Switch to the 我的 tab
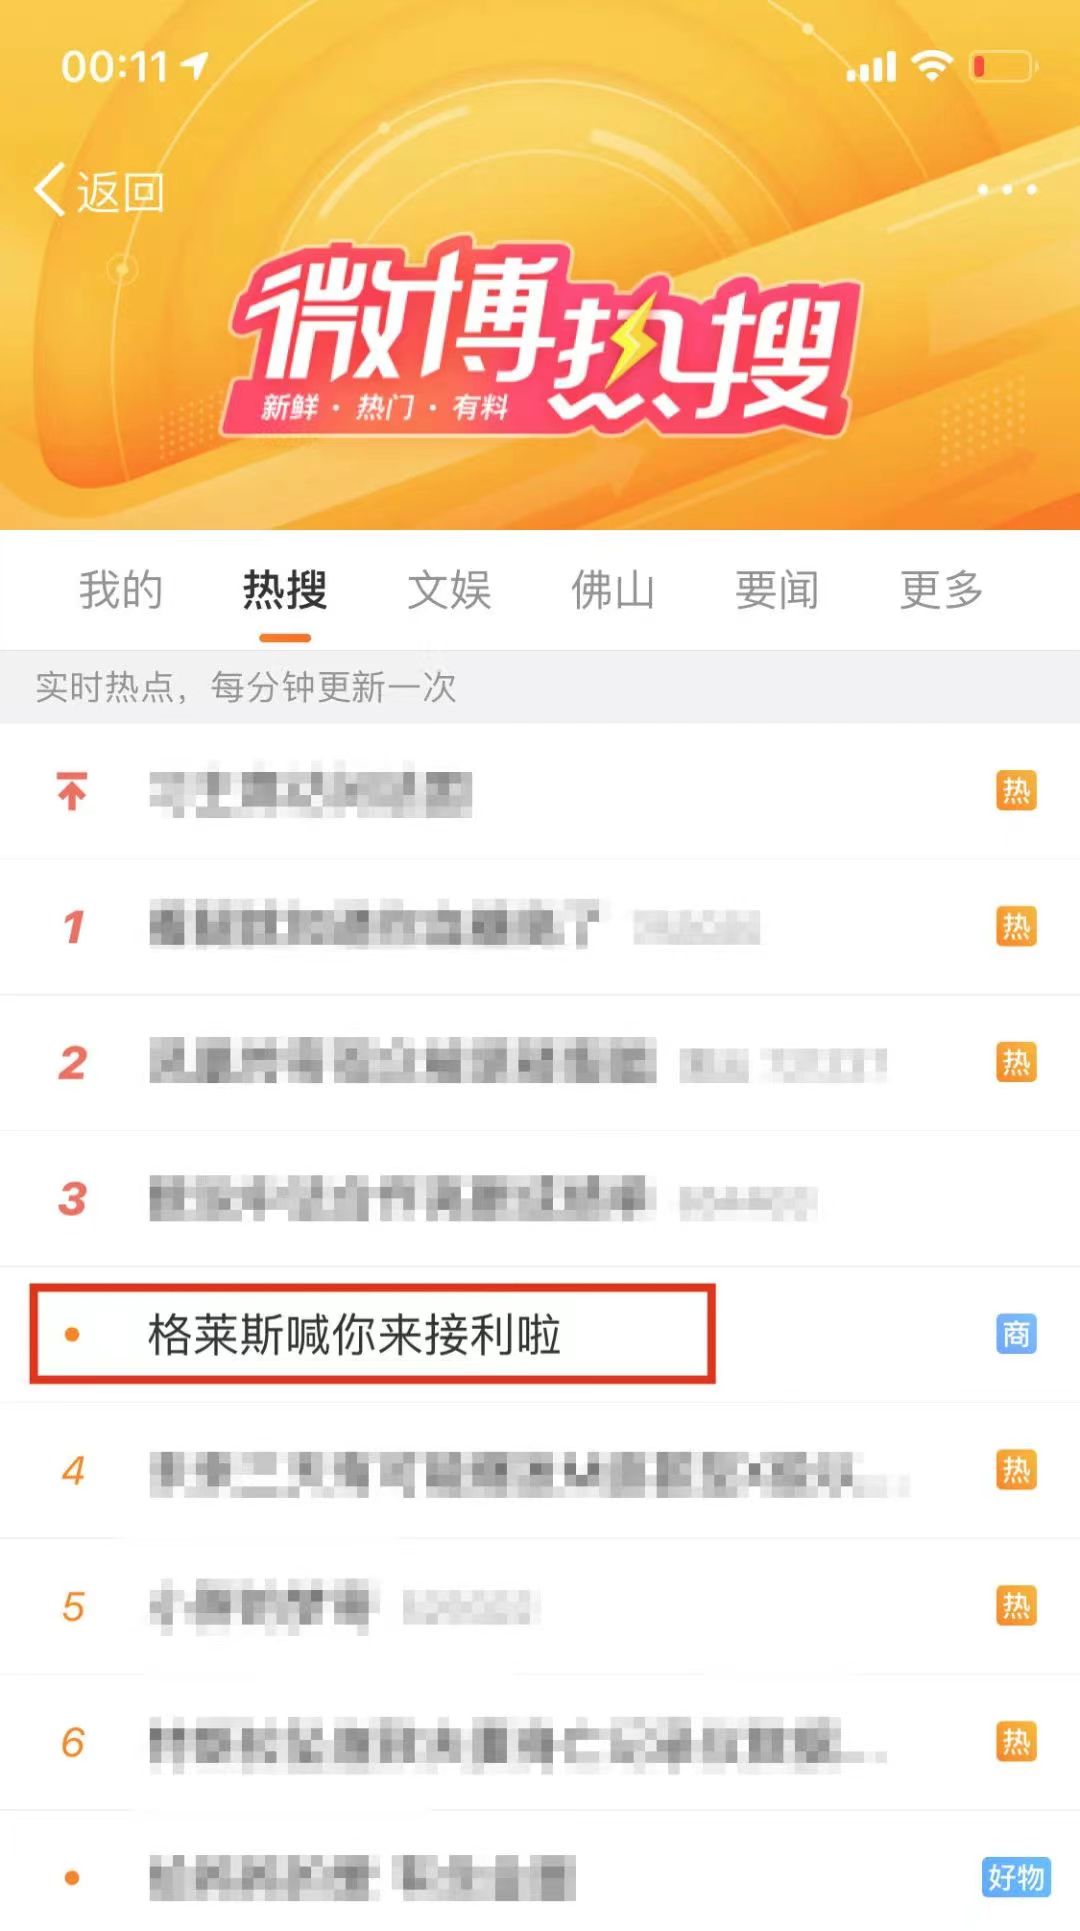This screenshot has height=1931, width=1080. pyautogui.click(x=121, y=589)
